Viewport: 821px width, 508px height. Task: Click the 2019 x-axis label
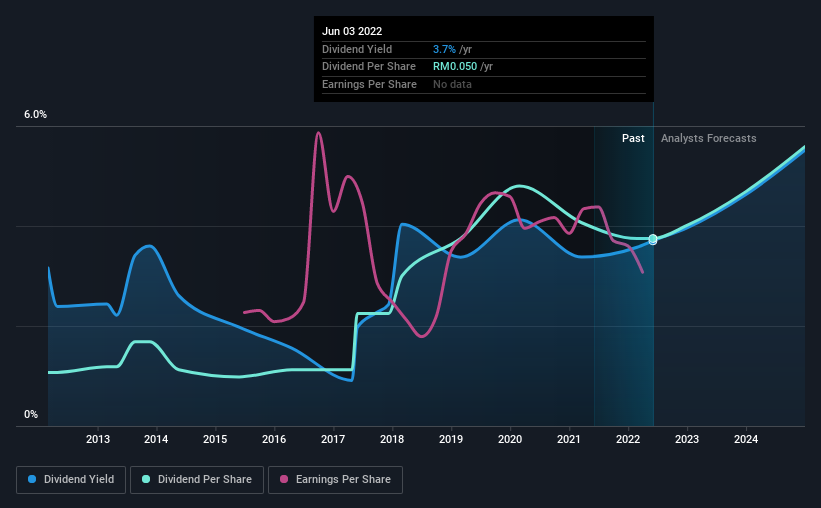451,439
